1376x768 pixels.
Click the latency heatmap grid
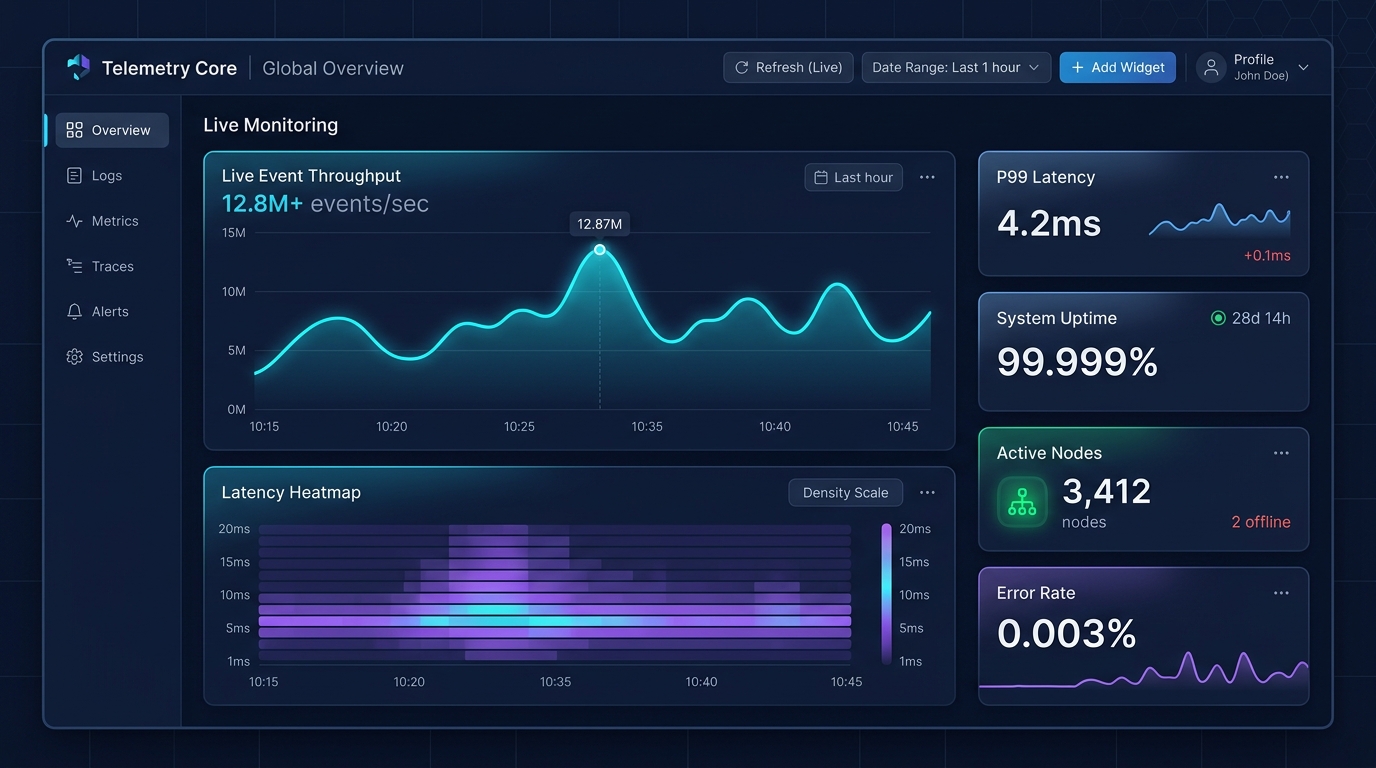pyautogui.click(x=555, y=594)
